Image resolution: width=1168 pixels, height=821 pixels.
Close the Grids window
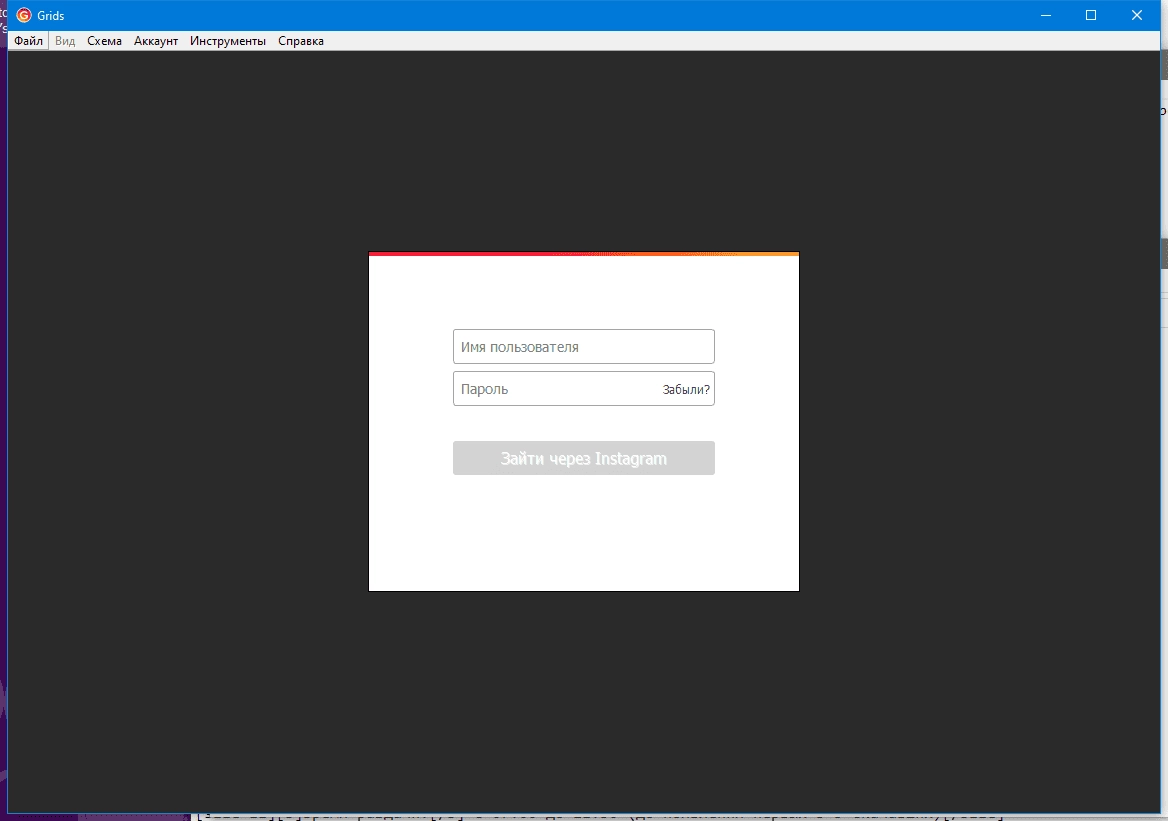tap(1137, 15)
